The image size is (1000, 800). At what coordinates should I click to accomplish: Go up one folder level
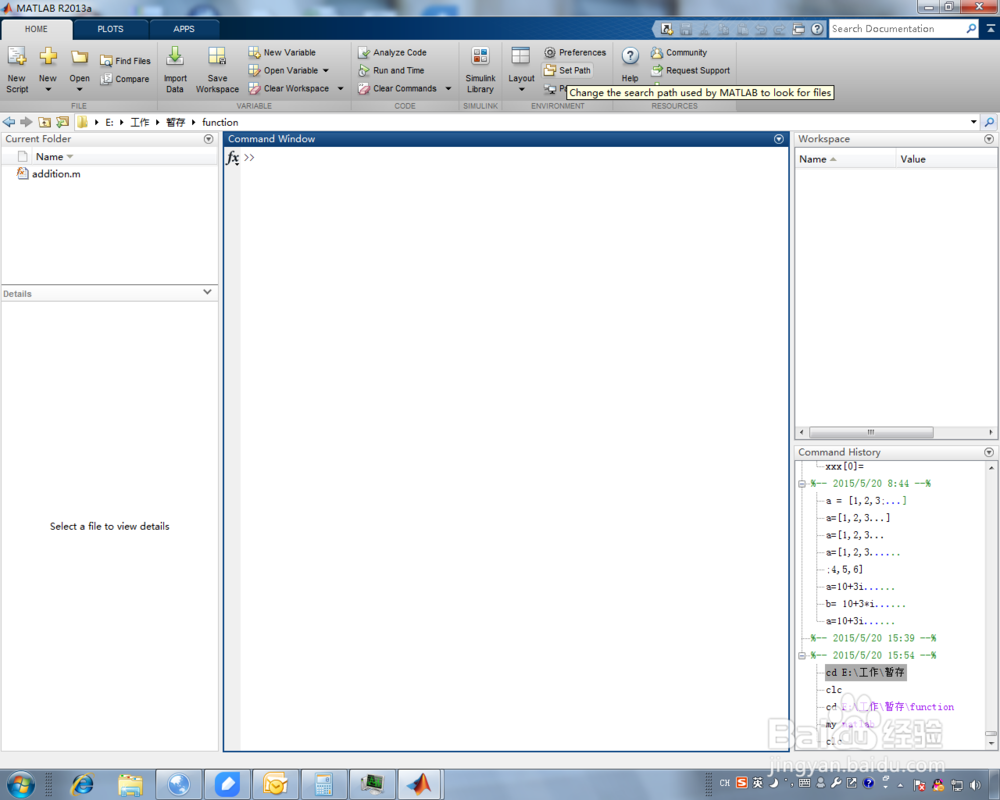click(x=45, y=122)
